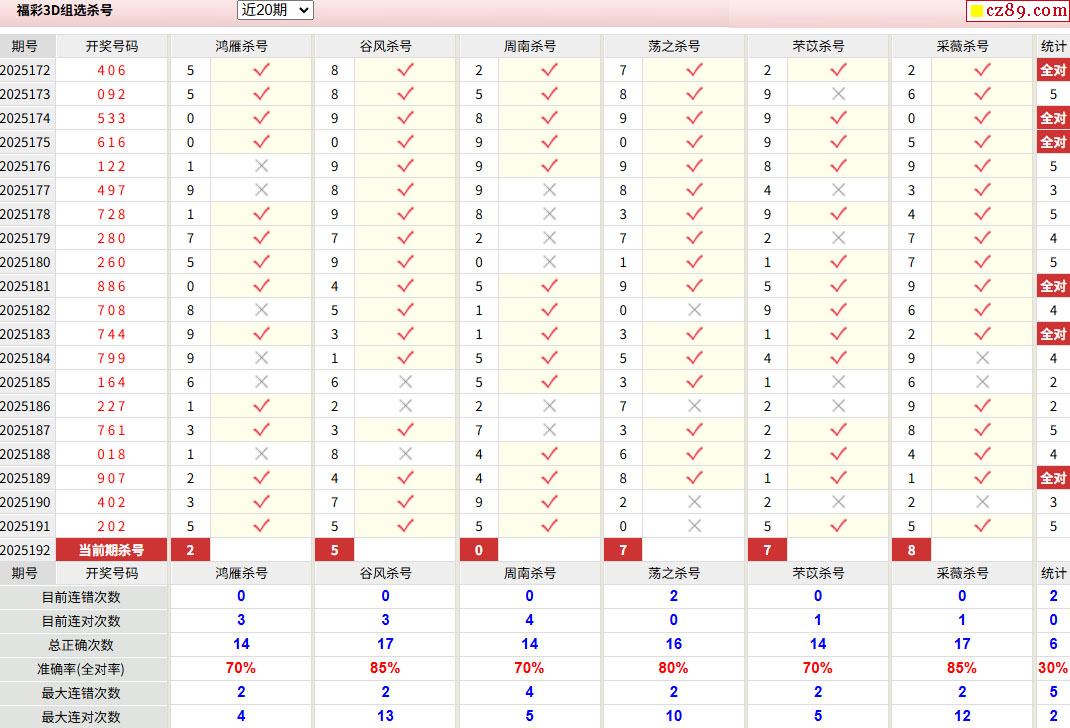The height and width of the screenshot is (728, 1070).
Task: Click 芣苡杀号 X mark in row 2025177
Action: pos(839,190)
